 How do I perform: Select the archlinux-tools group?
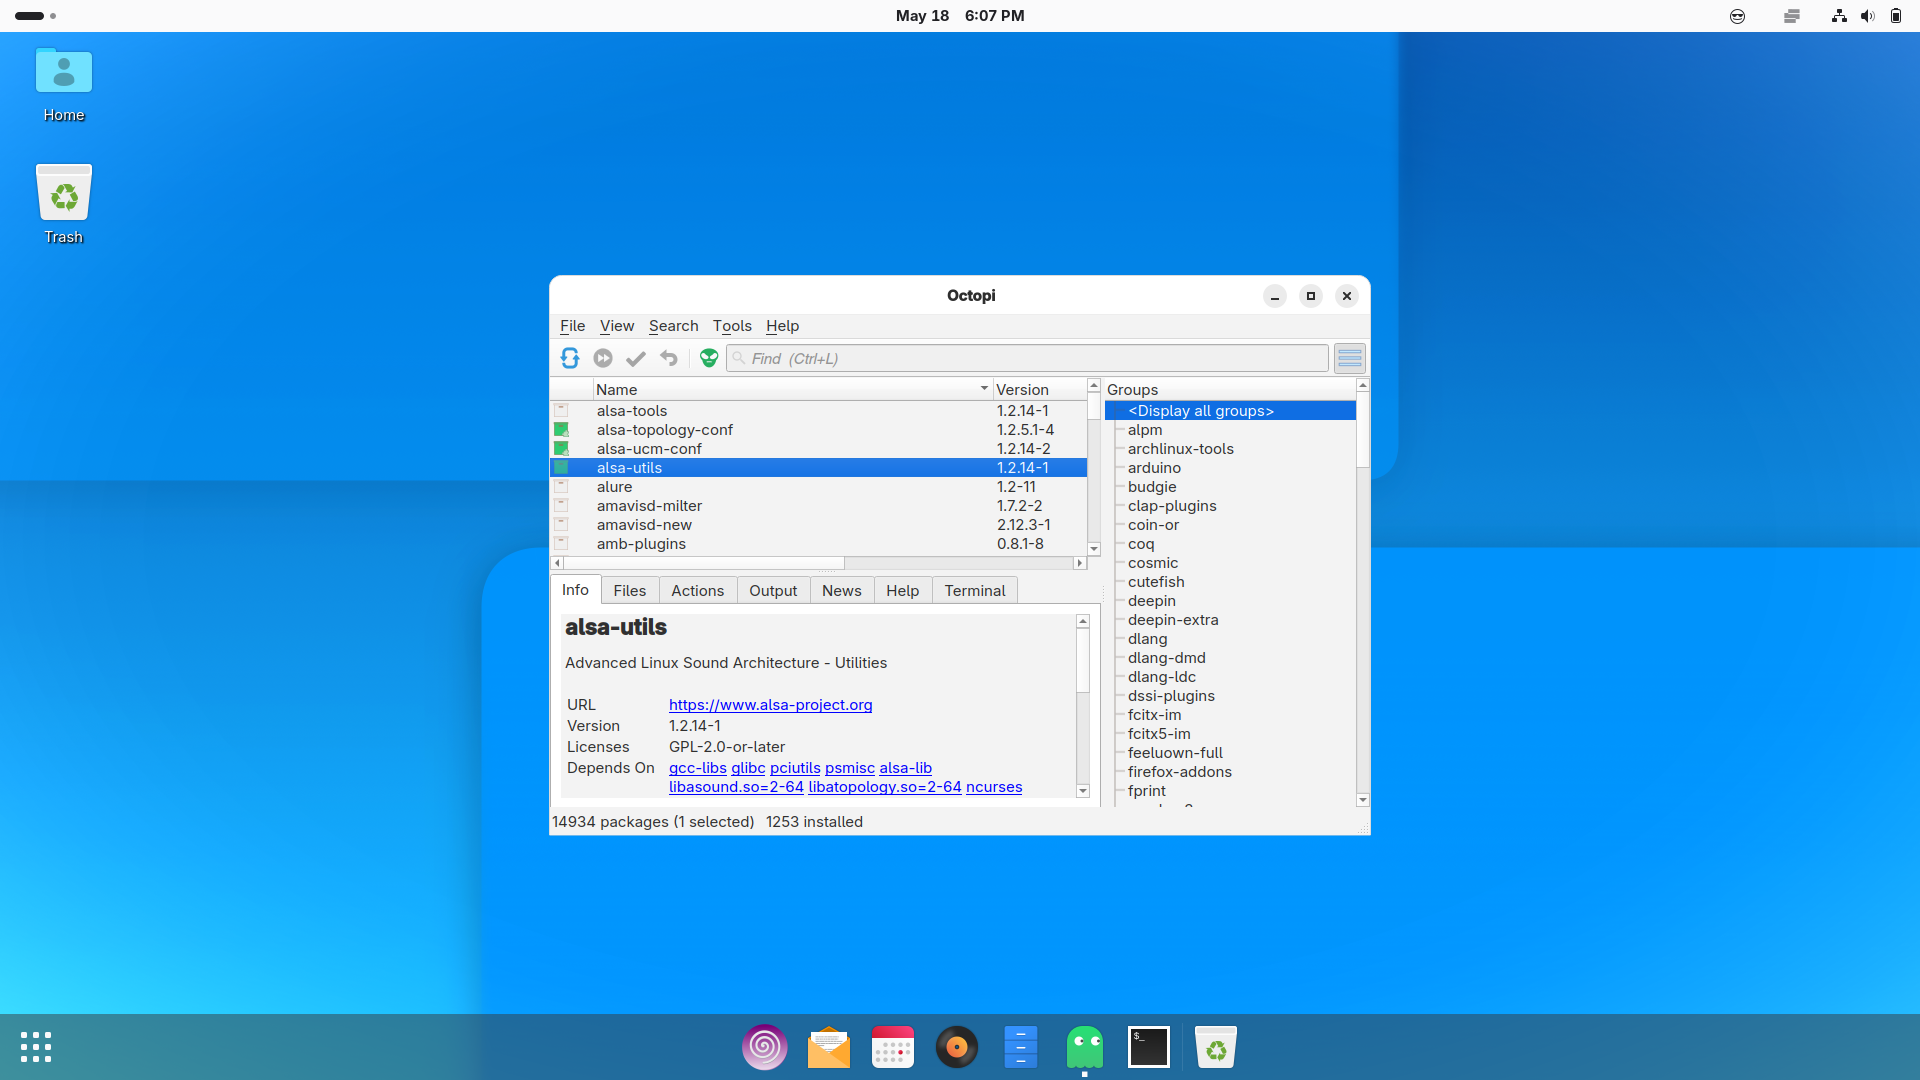[x=1181, y=449]
